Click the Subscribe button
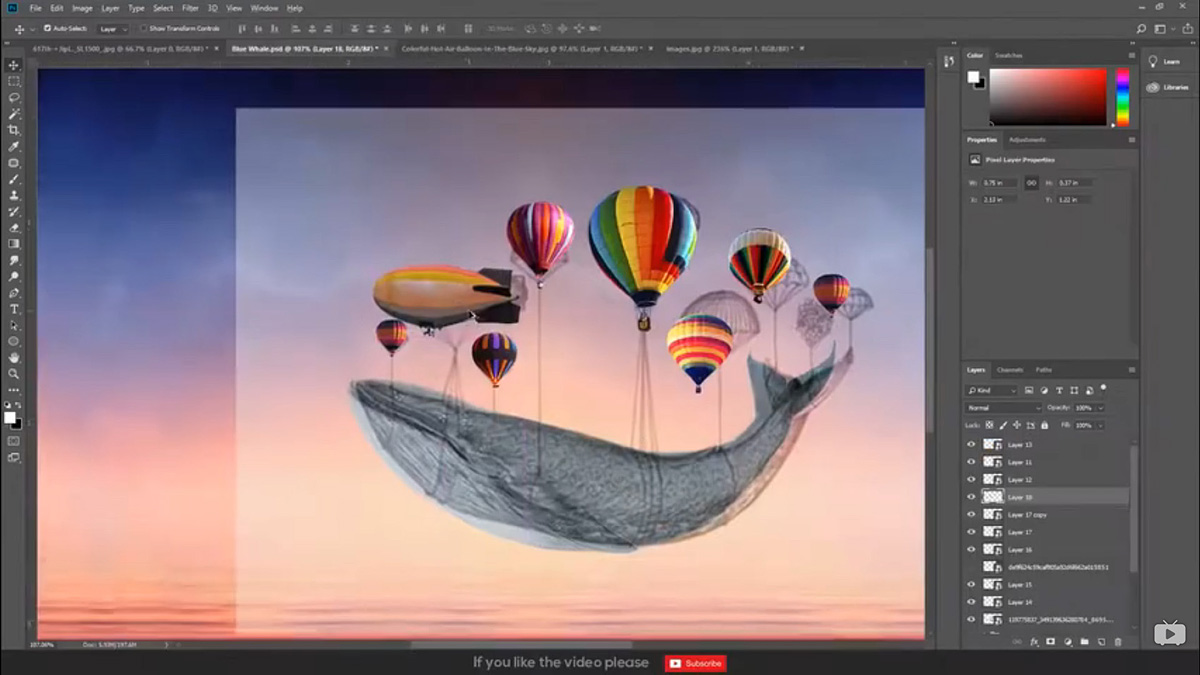The height and width of the screenshot is (675, 1200). click(x=695, y=663)
